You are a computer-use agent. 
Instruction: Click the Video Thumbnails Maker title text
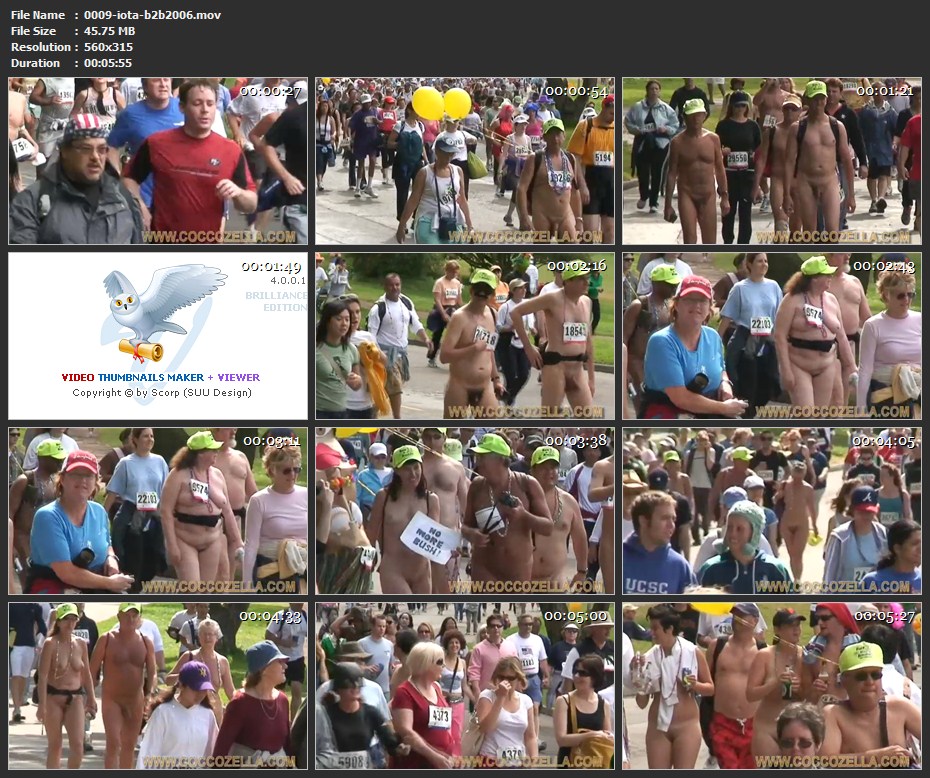(x=160, y=377)
